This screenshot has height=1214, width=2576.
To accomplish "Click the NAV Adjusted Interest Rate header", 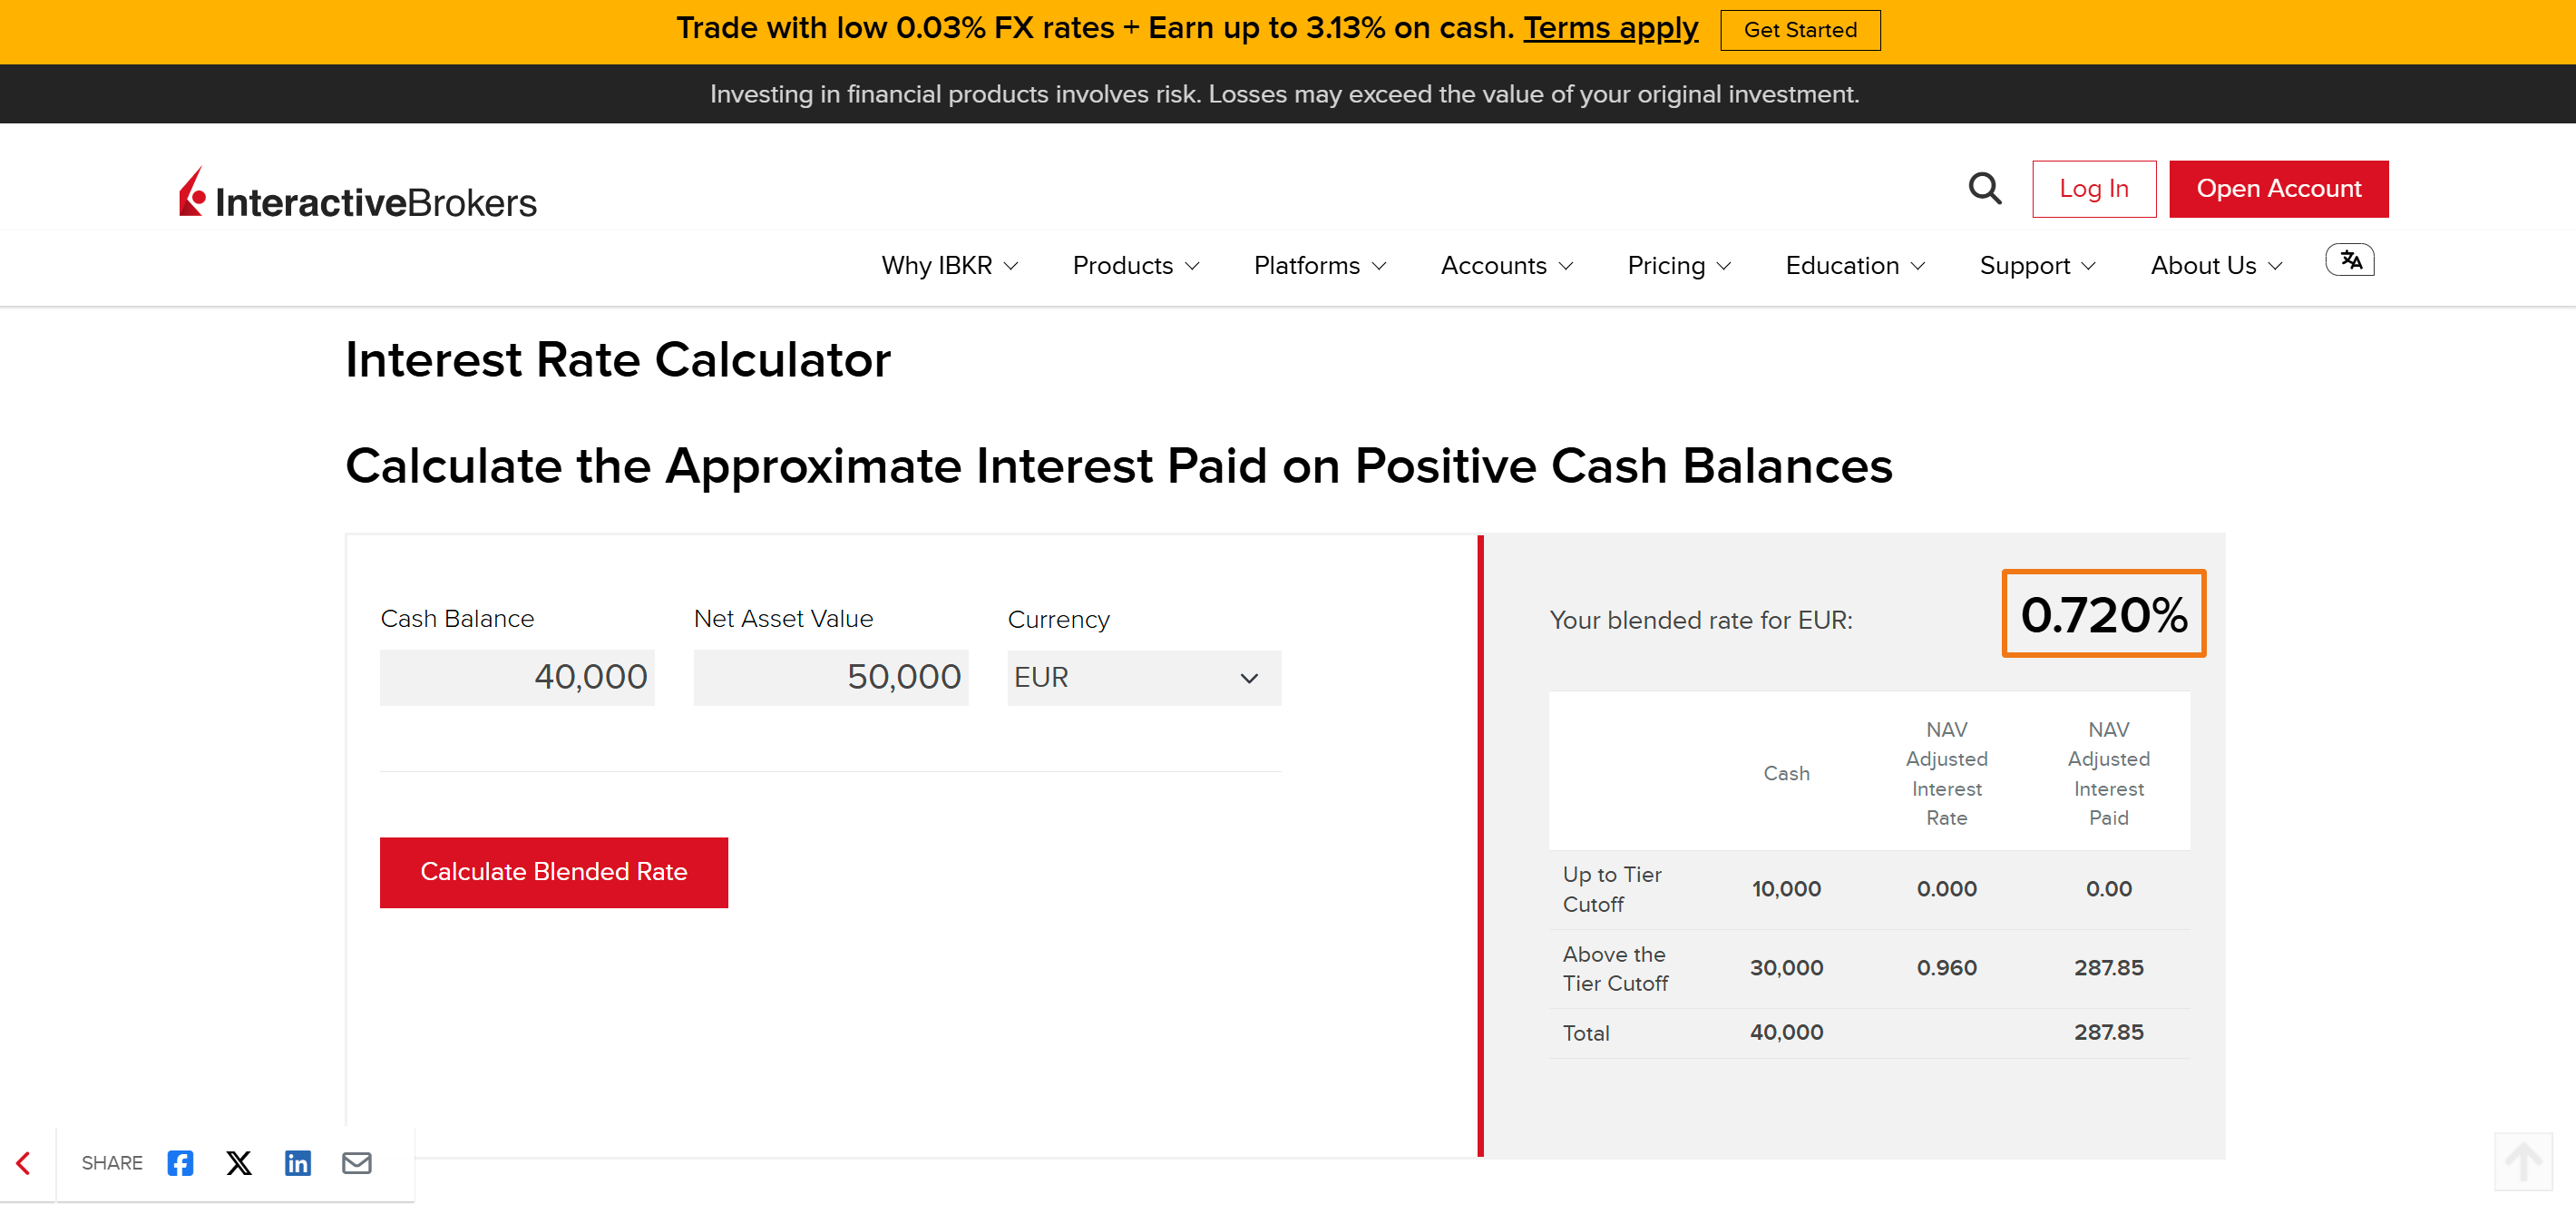I will 1946,774.
